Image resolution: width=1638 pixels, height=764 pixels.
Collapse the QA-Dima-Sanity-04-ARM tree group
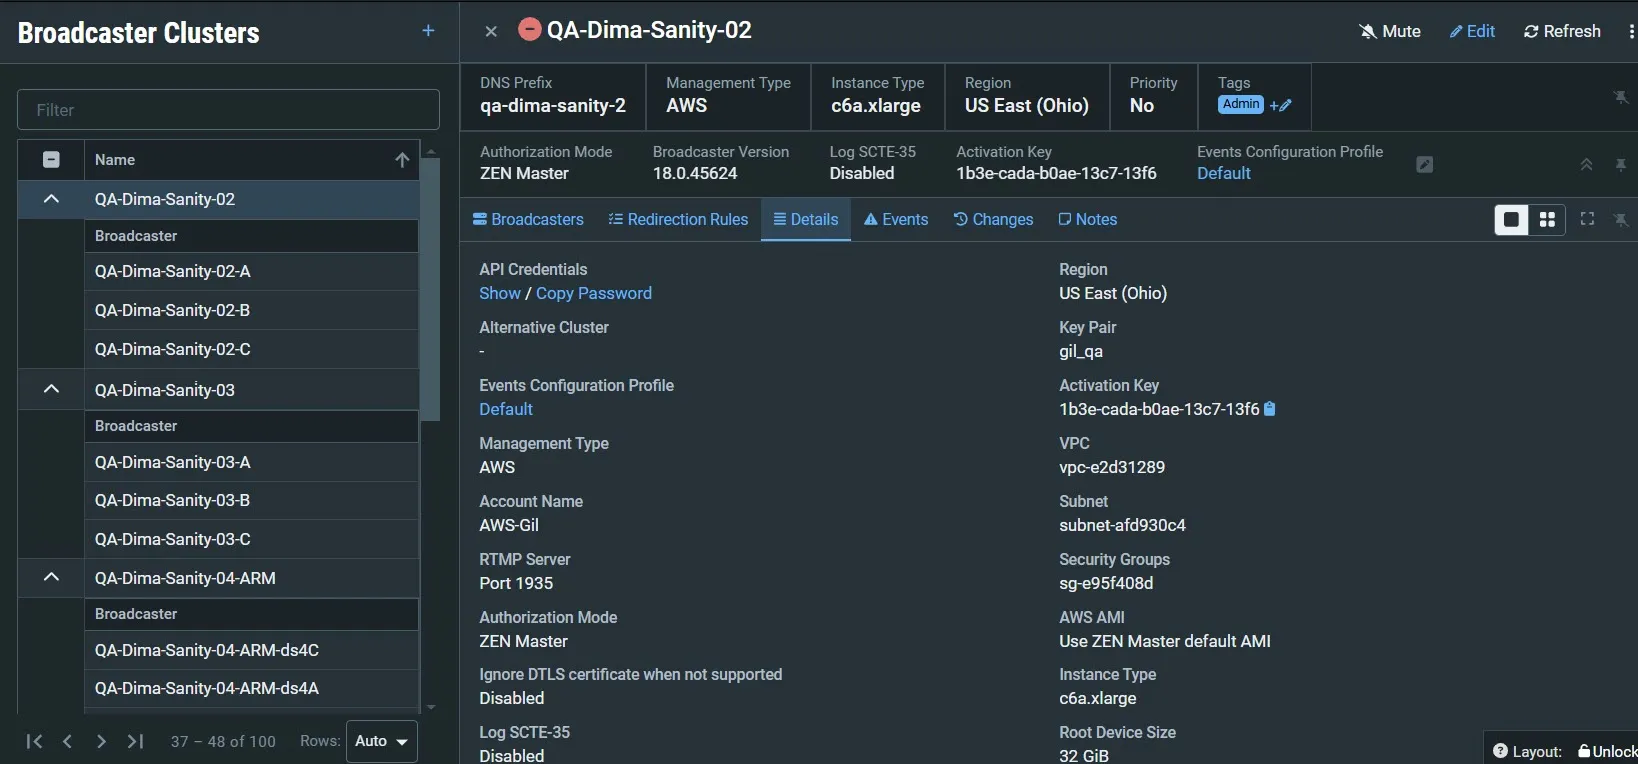pos(51,577)
